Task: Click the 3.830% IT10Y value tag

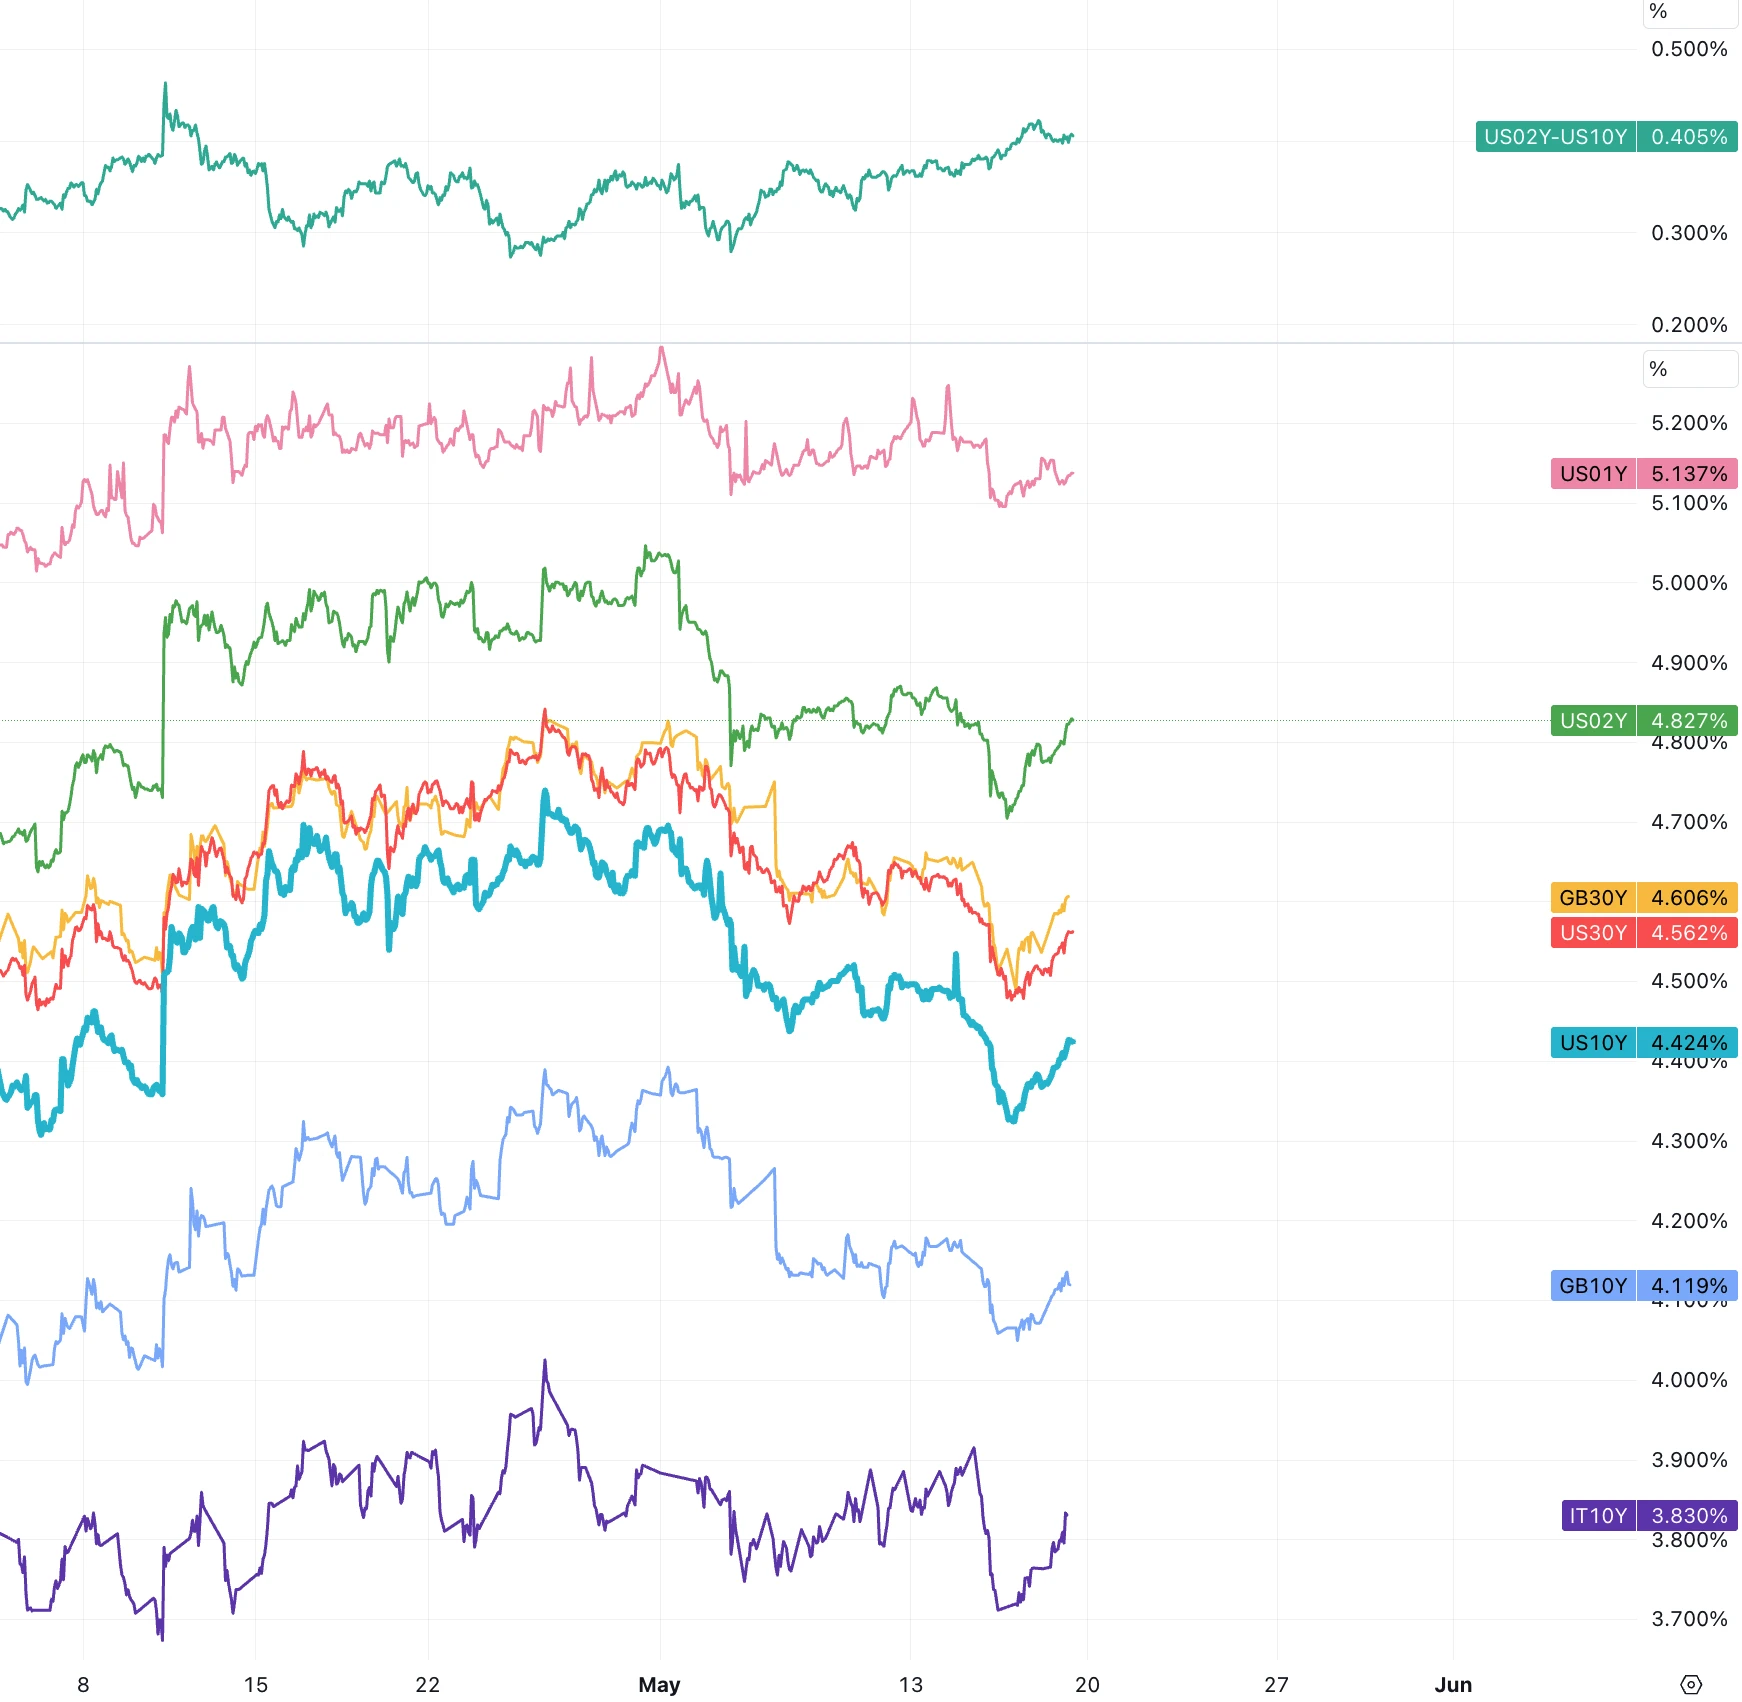Action: point(1688,1516)
